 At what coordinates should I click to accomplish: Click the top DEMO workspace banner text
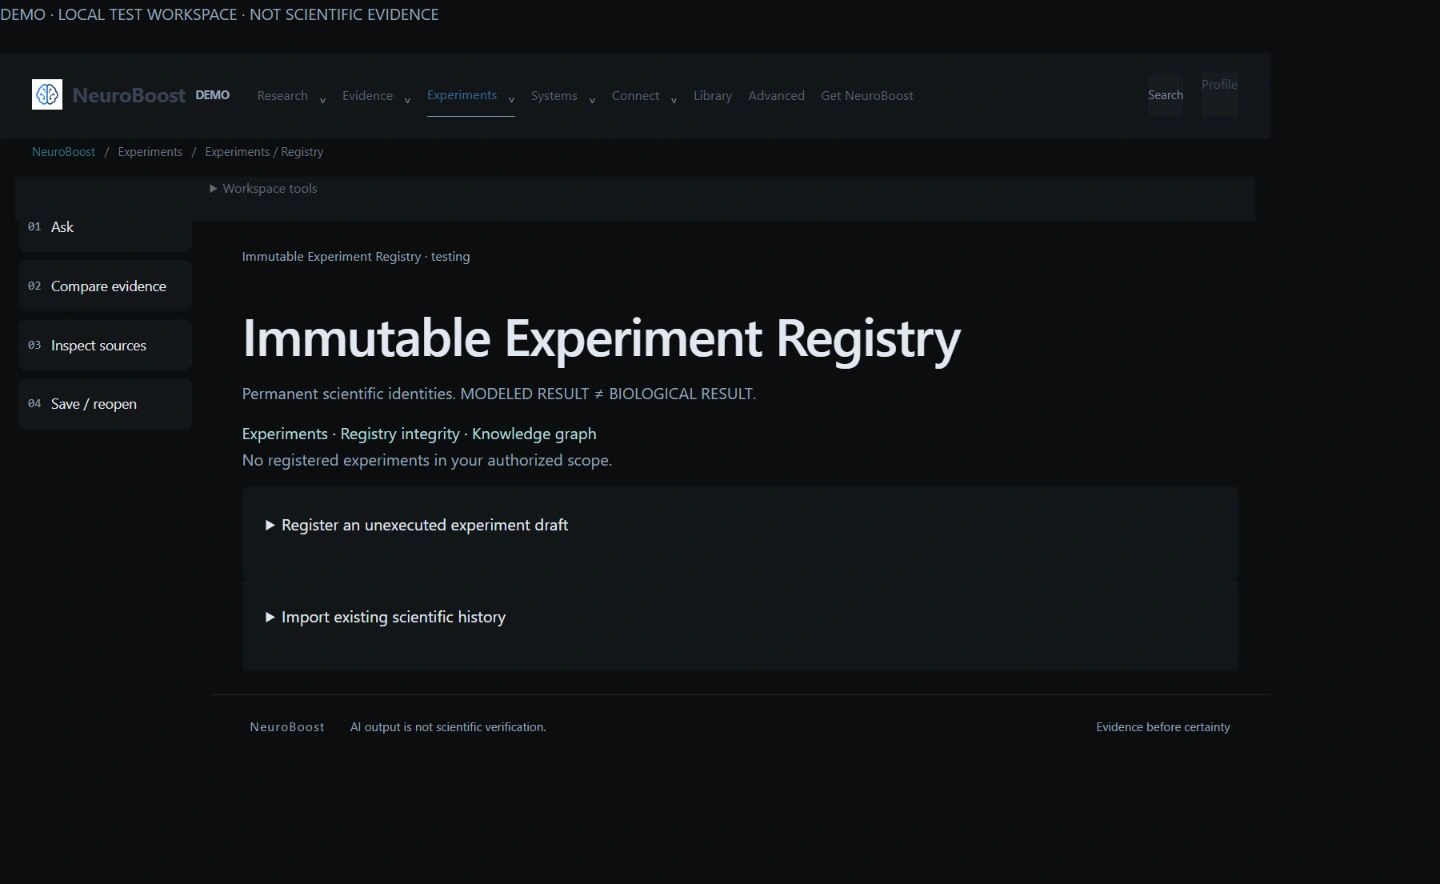(x=219, y=15)
